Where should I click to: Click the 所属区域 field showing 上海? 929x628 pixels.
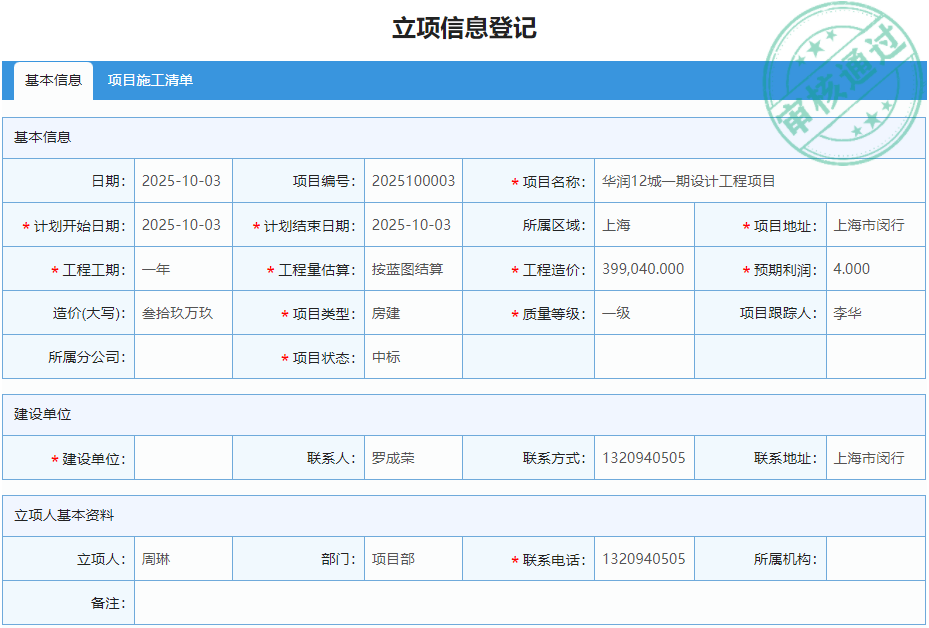click(x=644, y=225)
